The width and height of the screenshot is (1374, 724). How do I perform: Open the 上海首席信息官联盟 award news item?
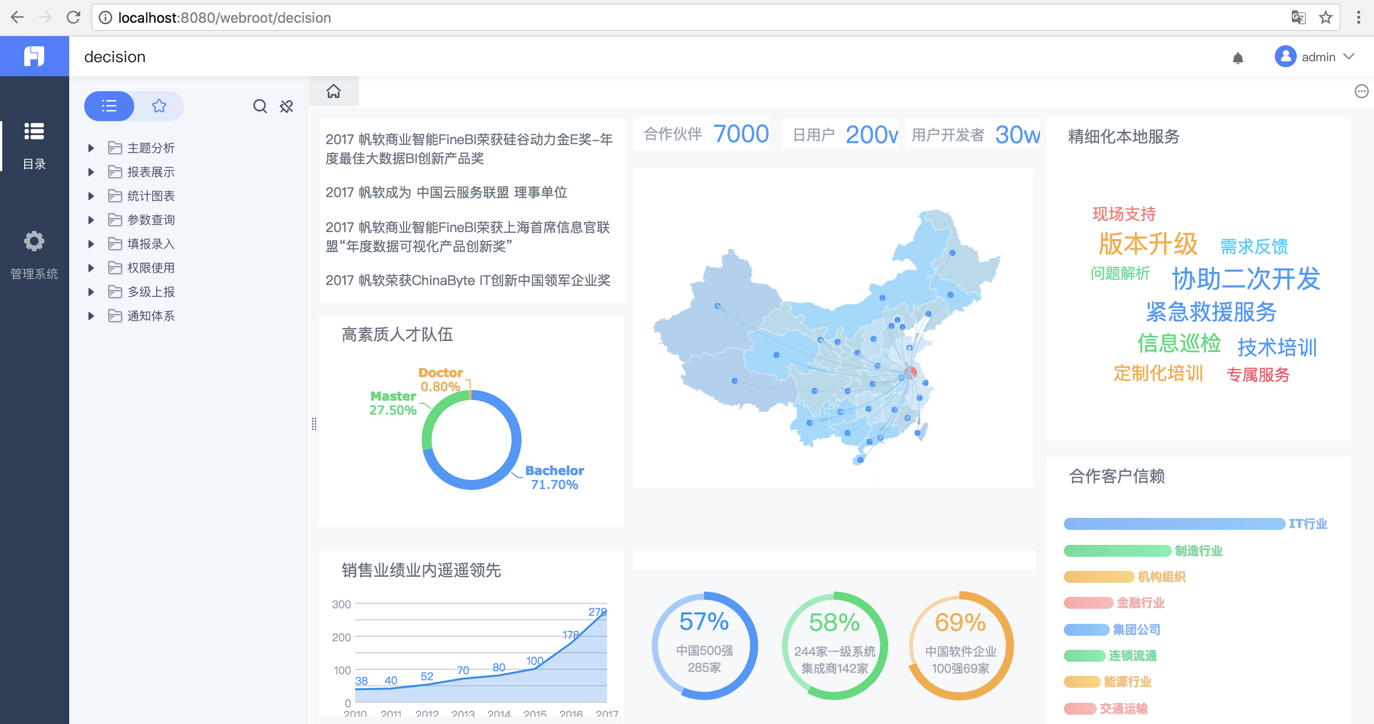tap(467, 237)
